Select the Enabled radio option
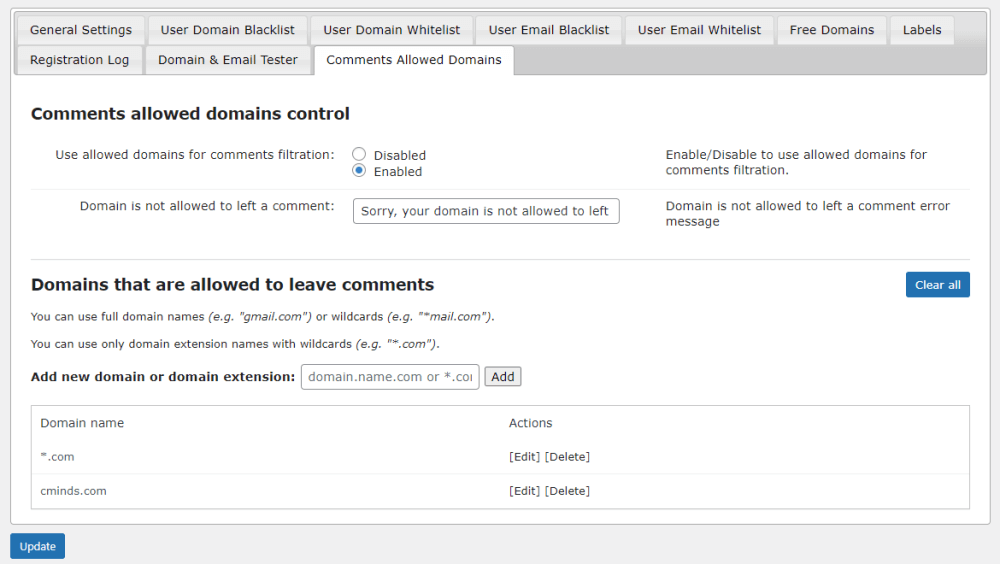Viewport: 1000px width, 564px height. 359,171
